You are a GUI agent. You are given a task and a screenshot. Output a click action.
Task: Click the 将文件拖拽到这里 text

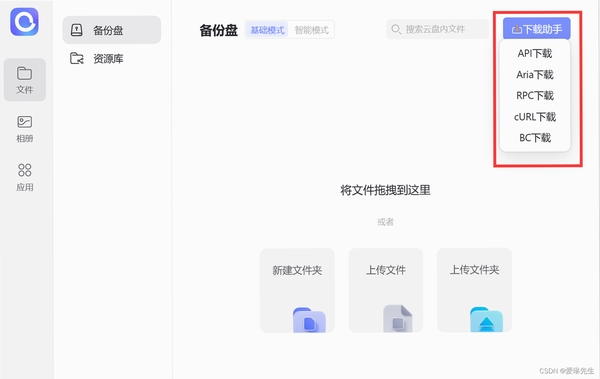[x=385, y=190]
